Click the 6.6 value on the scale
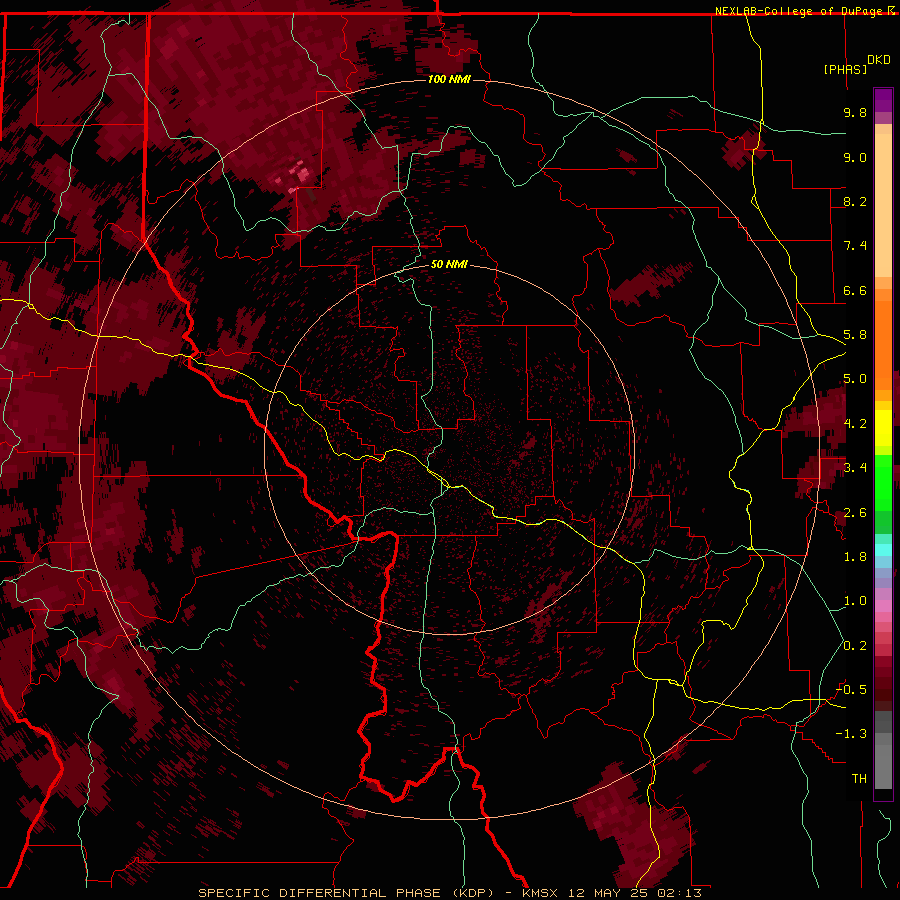Viewport: 900px width, 900px height. click(x=855, y=290)
